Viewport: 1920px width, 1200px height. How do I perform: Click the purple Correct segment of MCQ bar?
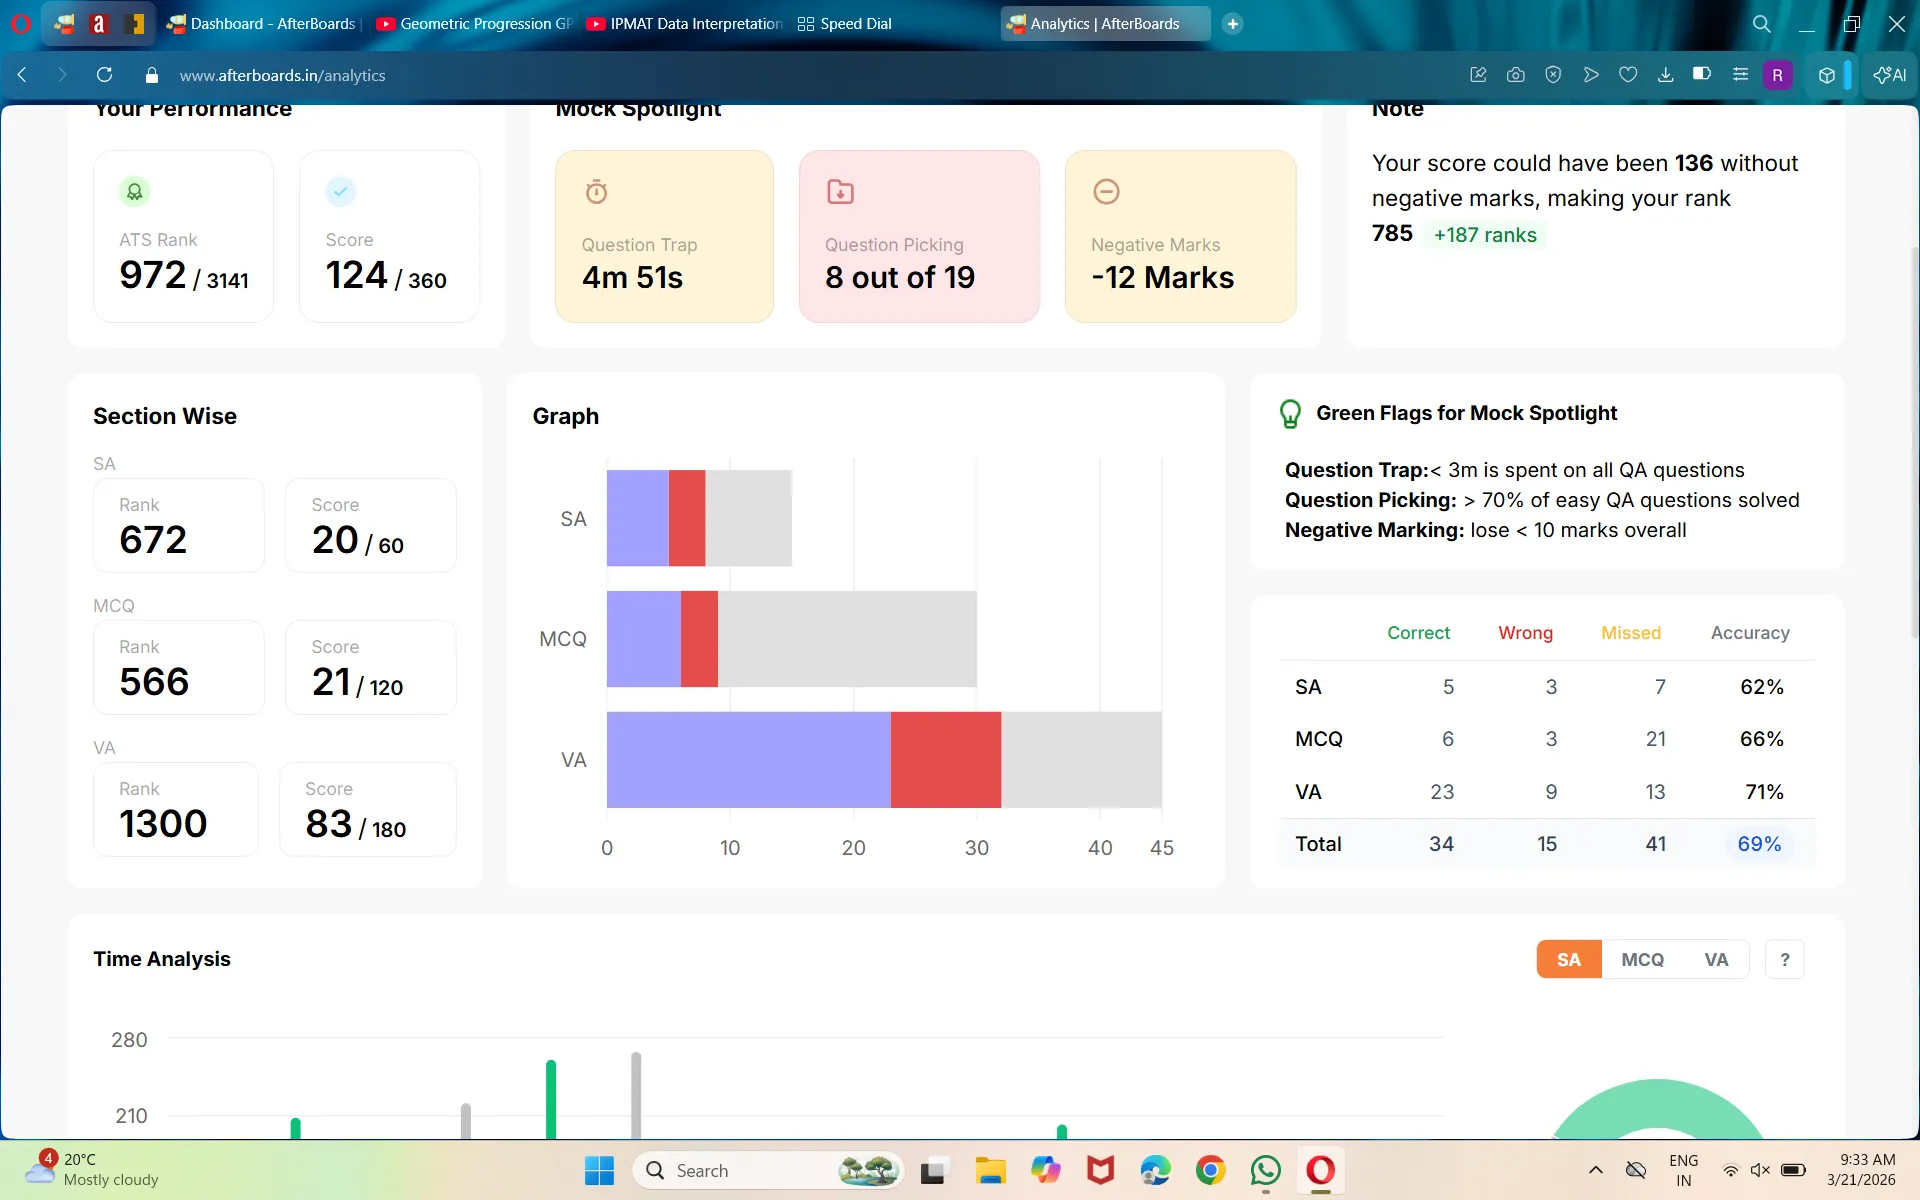[643, 639]
